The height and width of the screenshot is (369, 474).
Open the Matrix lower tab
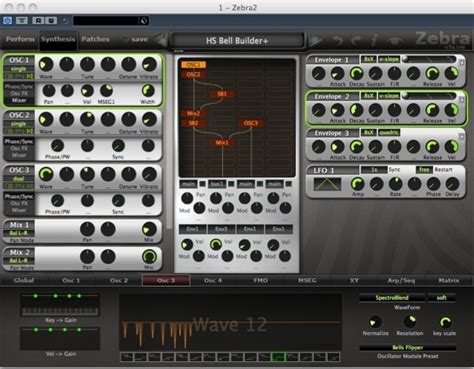coord(449,280)
